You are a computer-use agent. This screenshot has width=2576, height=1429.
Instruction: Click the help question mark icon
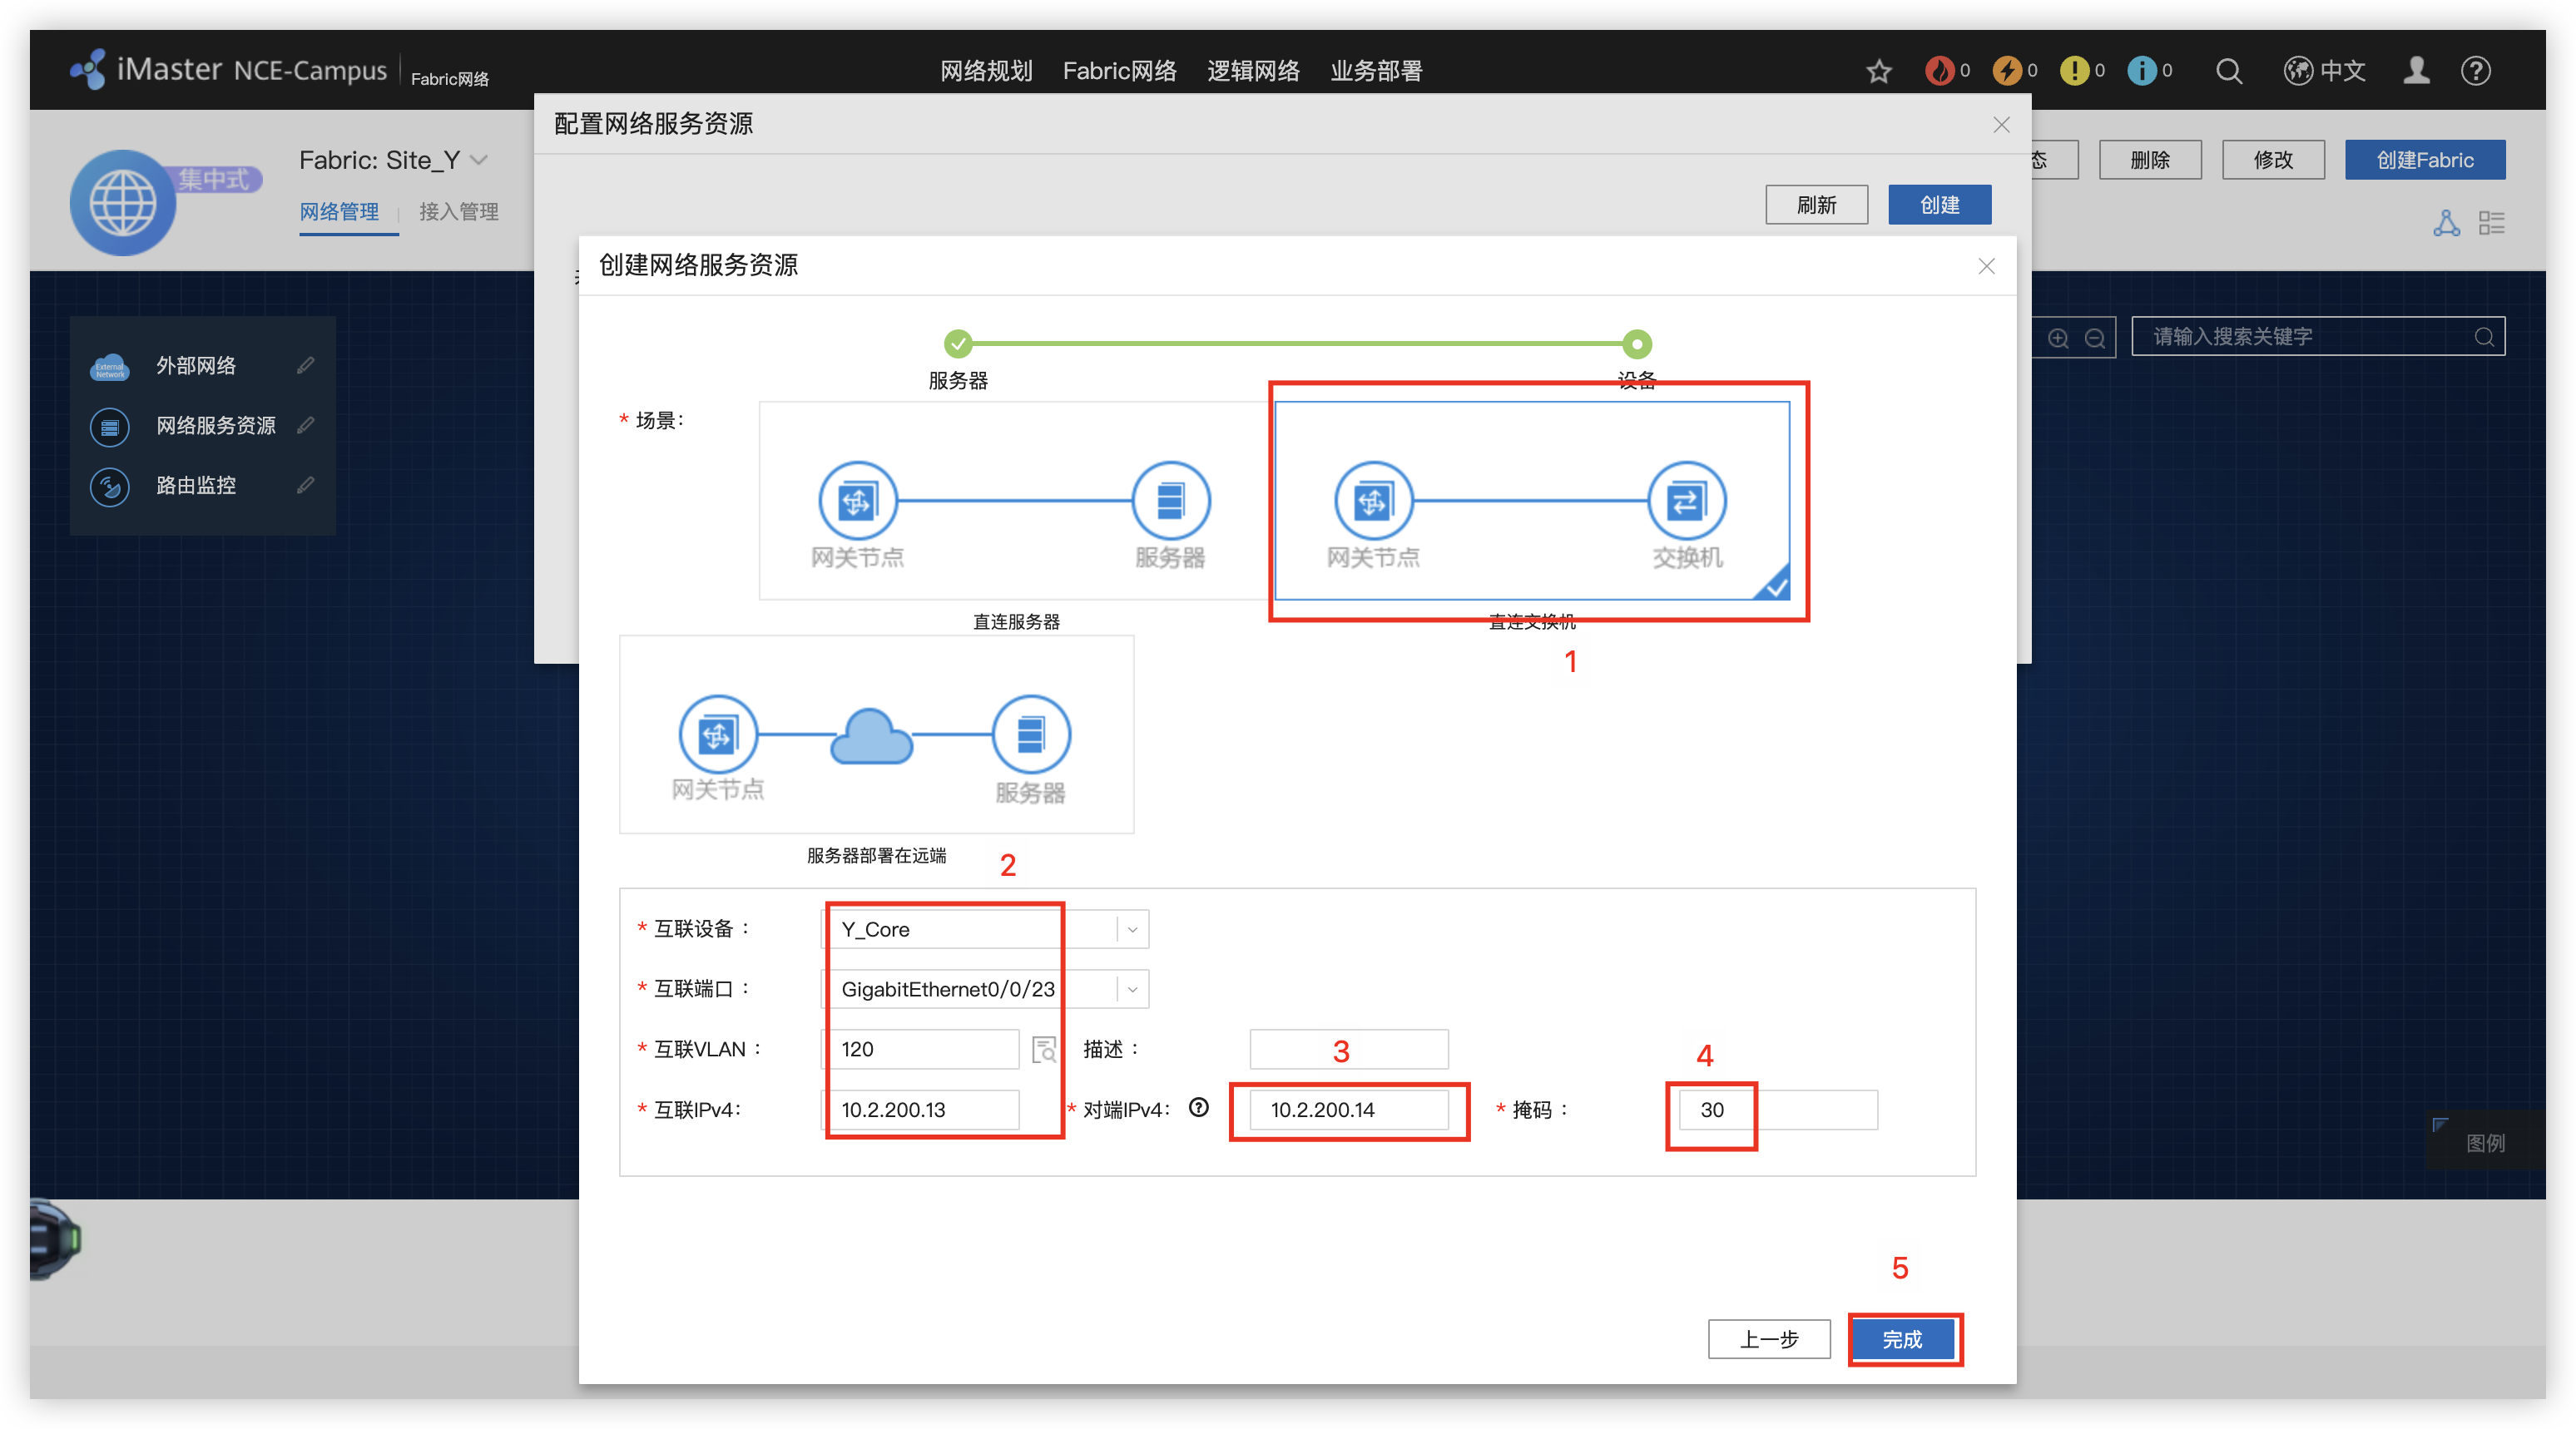pyautogui.click(x=2475, y=71)
